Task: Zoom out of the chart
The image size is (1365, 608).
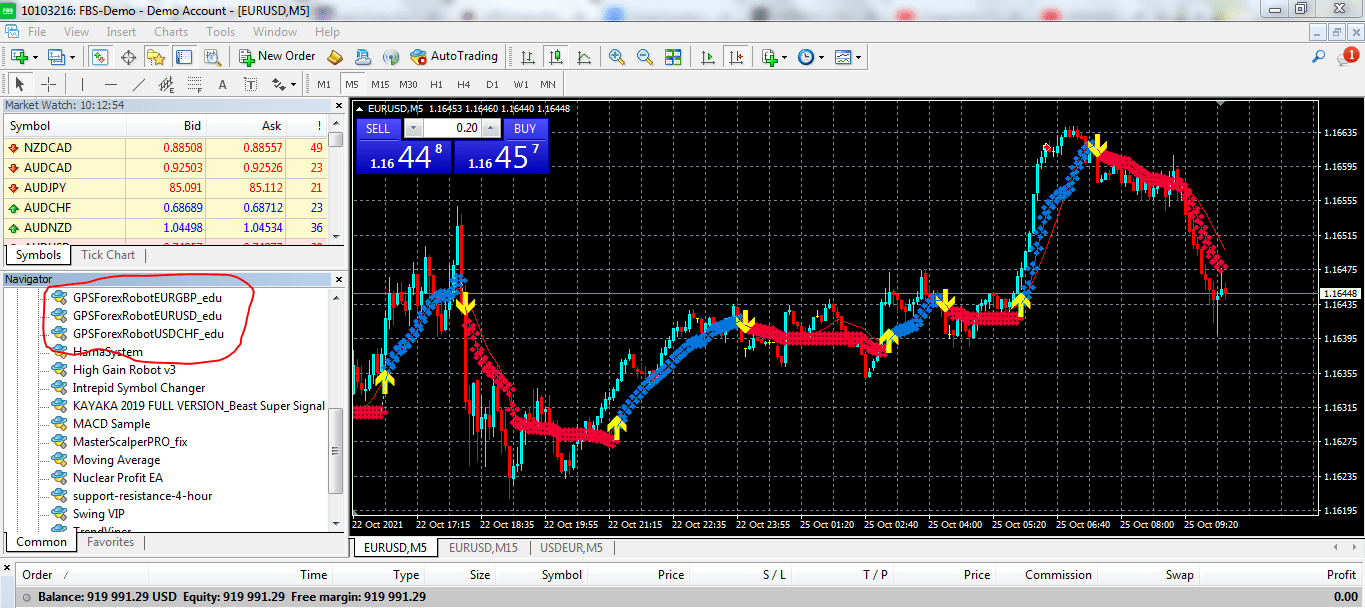Action: tap(645, 57)
